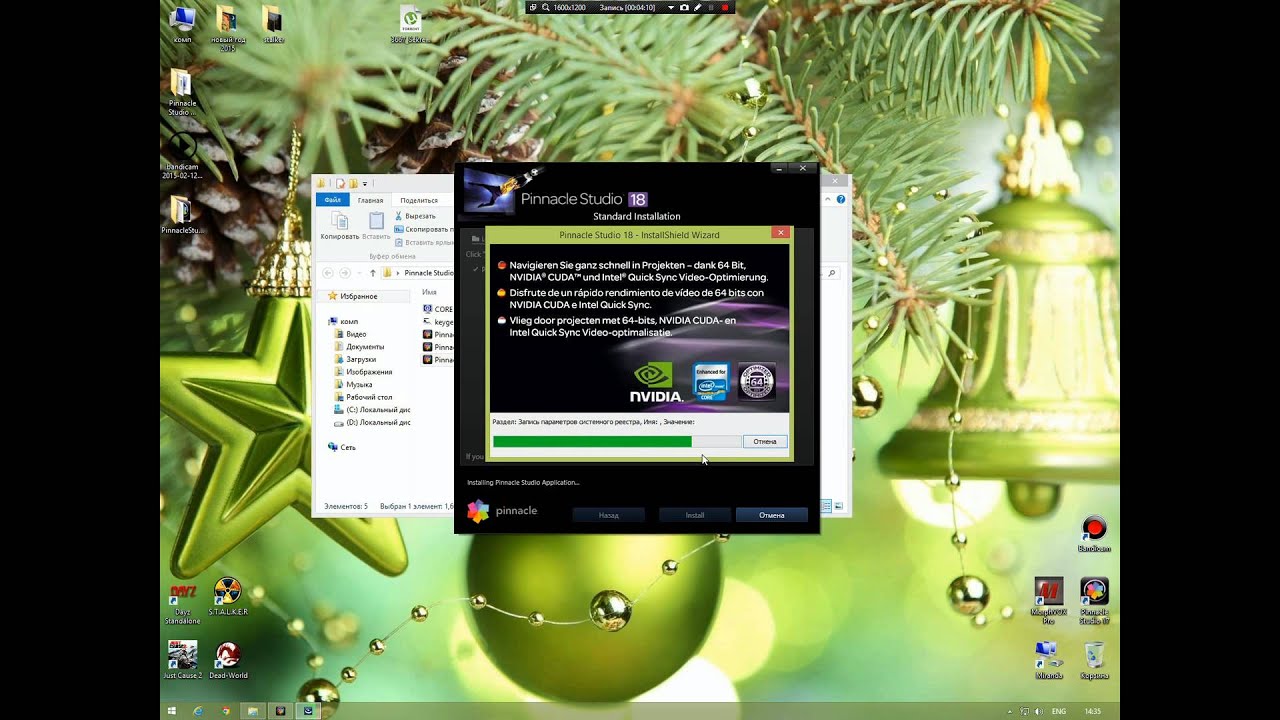Screen dimensions: 1280x720
Task: Go up one folder level in Explorer
Action: pyautogui.click(x=373, y=272)
